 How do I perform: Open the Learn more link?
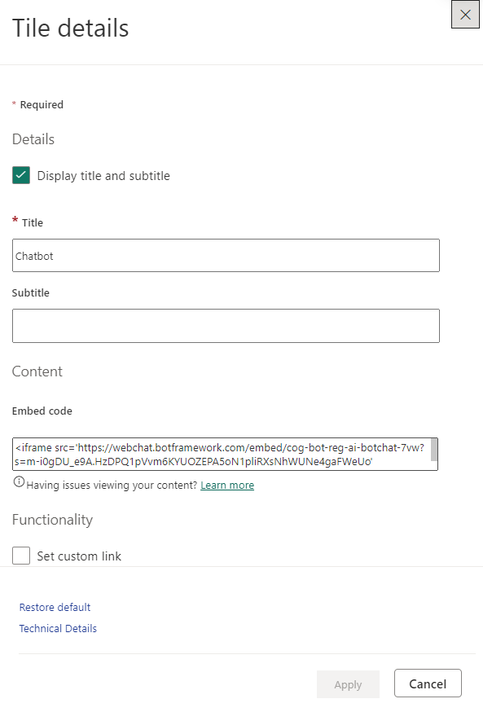coord(227,485)
